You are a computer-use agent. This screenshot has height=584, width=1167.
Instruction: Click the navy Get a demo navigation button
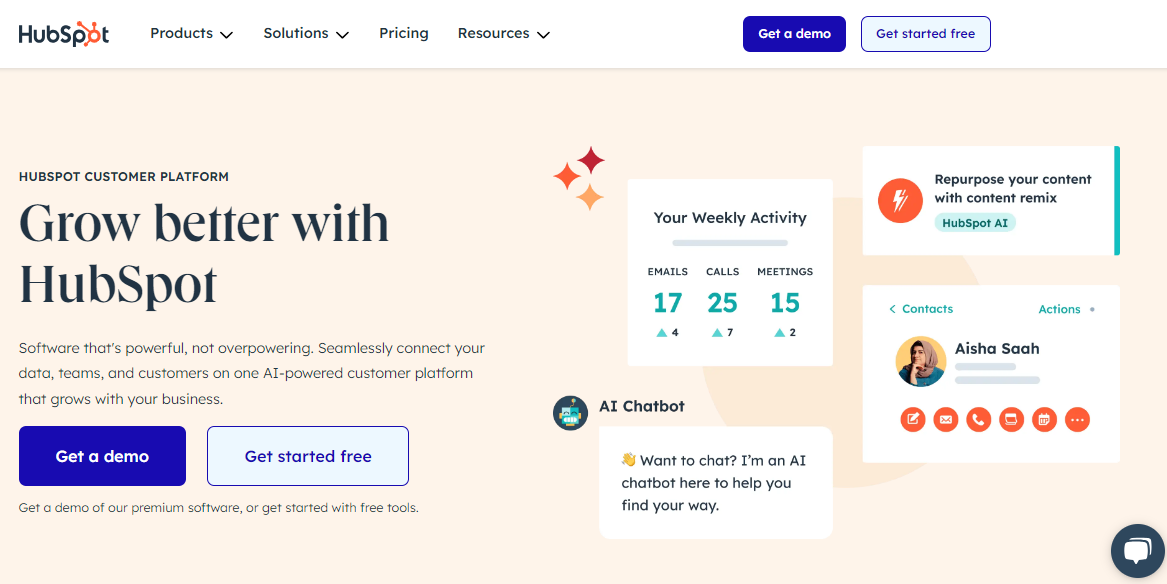[794, 33]
